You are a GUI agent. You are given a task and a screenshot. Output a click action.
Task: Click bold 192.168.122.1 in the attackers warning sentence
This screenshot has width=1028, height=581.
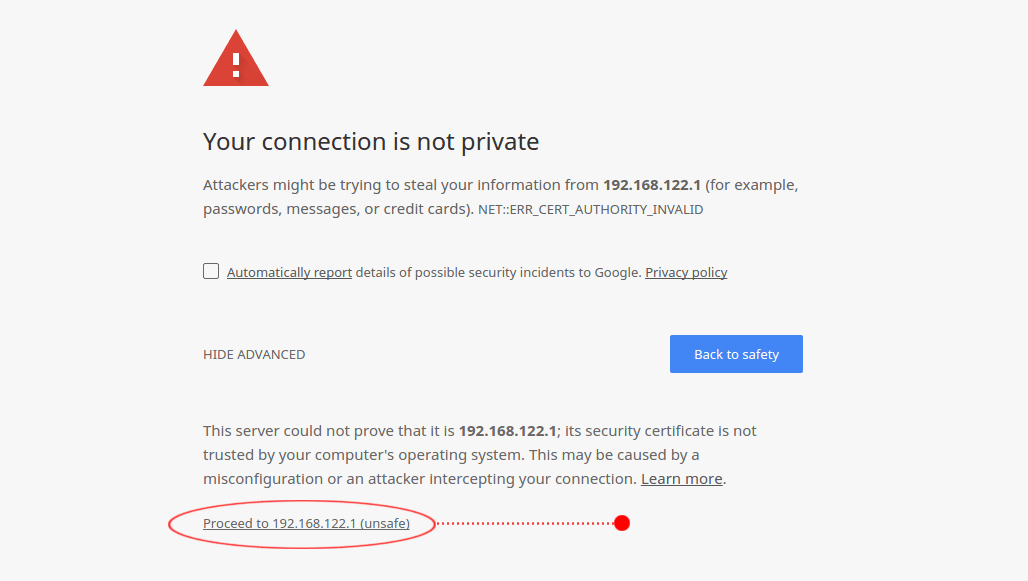652,186
